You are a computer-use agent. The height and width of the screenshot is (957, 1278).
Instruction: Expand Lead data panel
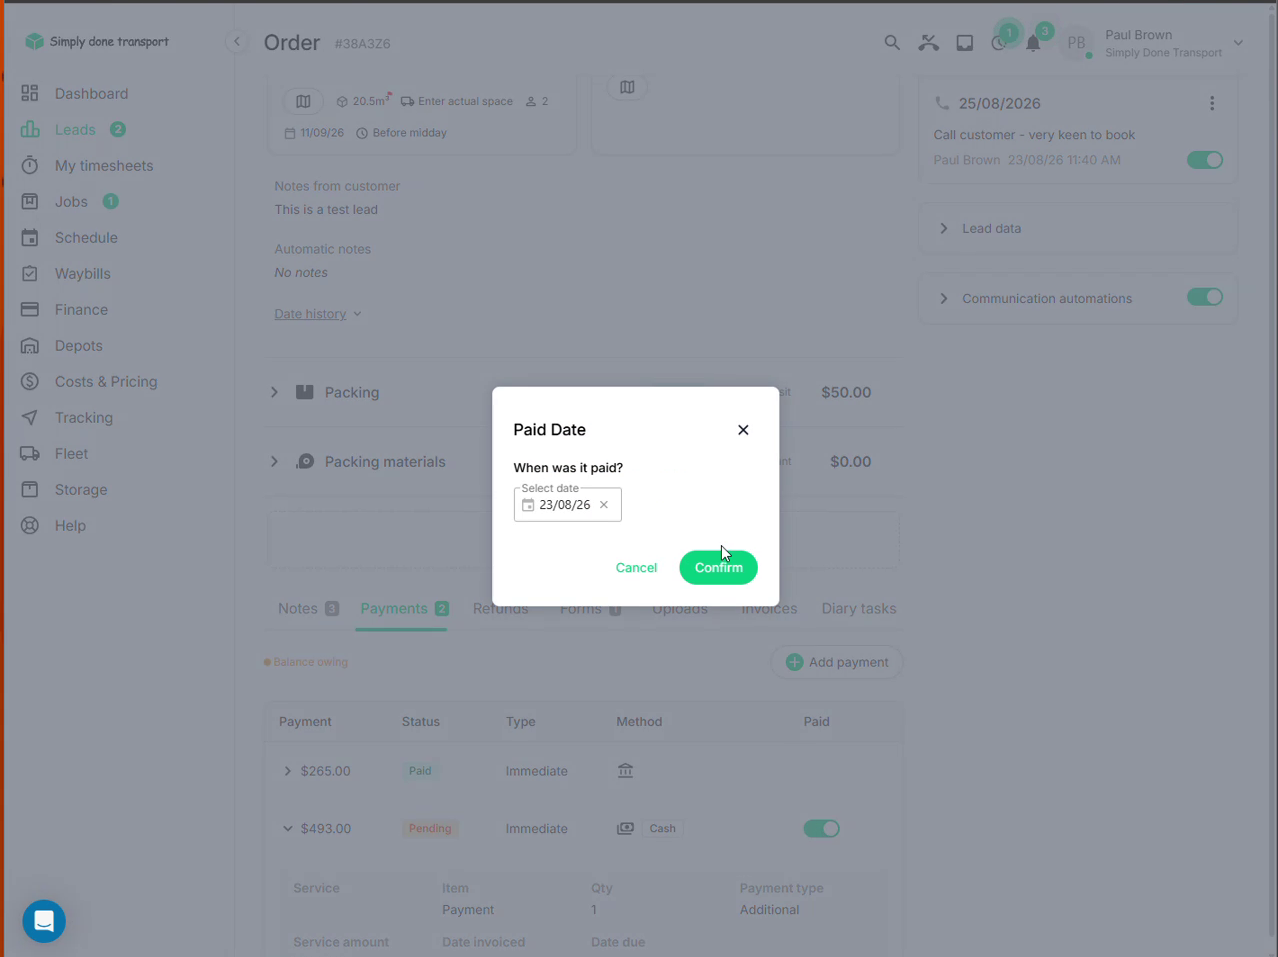[x=943, y=228]
